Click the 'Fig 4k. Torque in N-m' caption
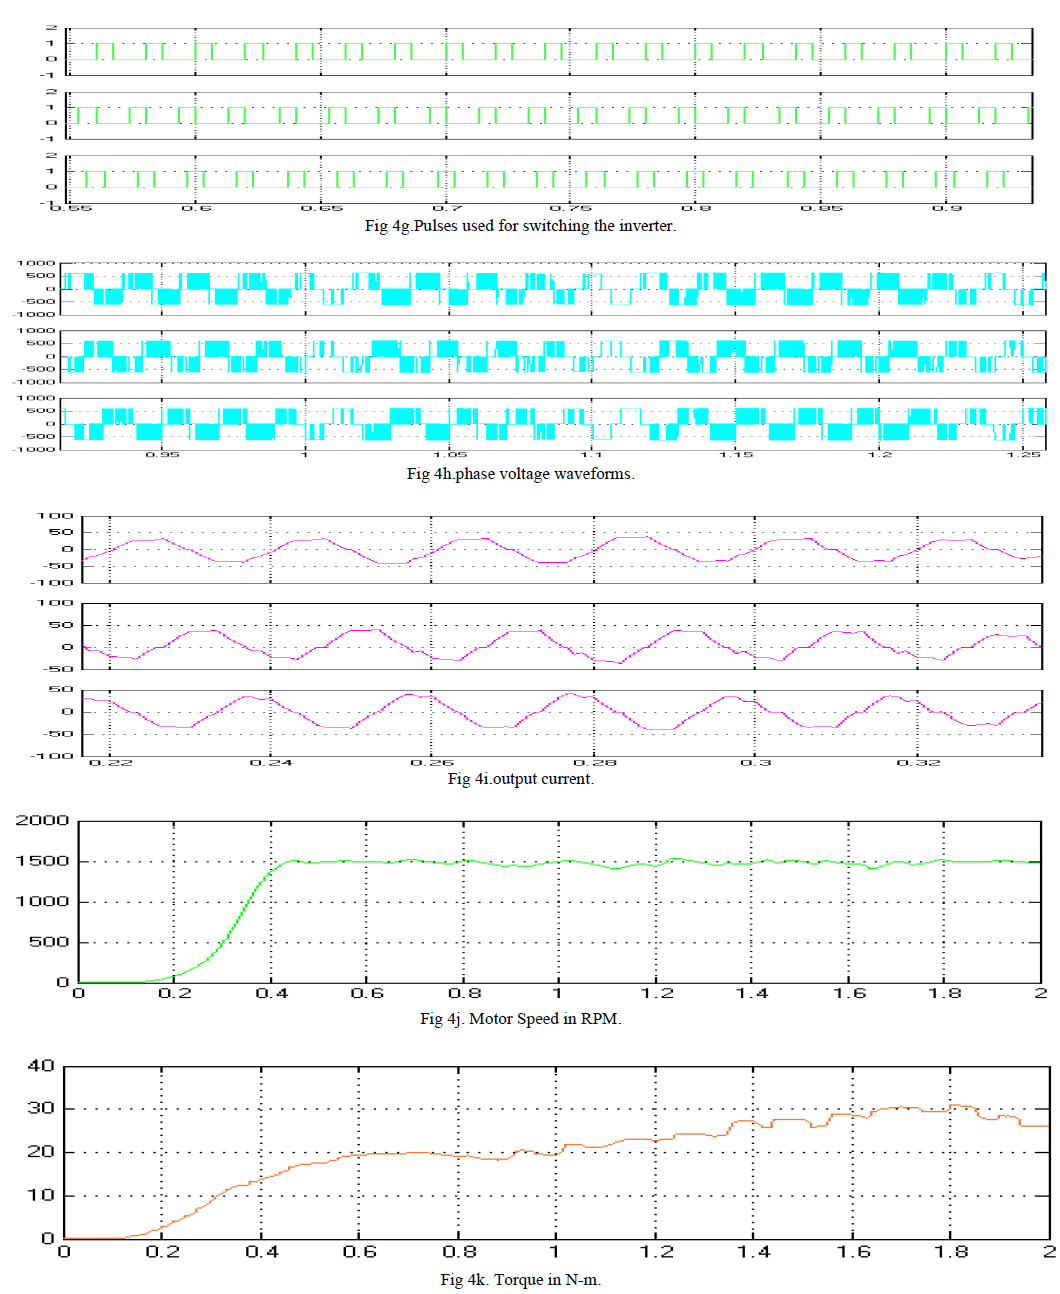This screenshot has width=1060, height=1294. pyautogui.click(x=520, y=1280)
